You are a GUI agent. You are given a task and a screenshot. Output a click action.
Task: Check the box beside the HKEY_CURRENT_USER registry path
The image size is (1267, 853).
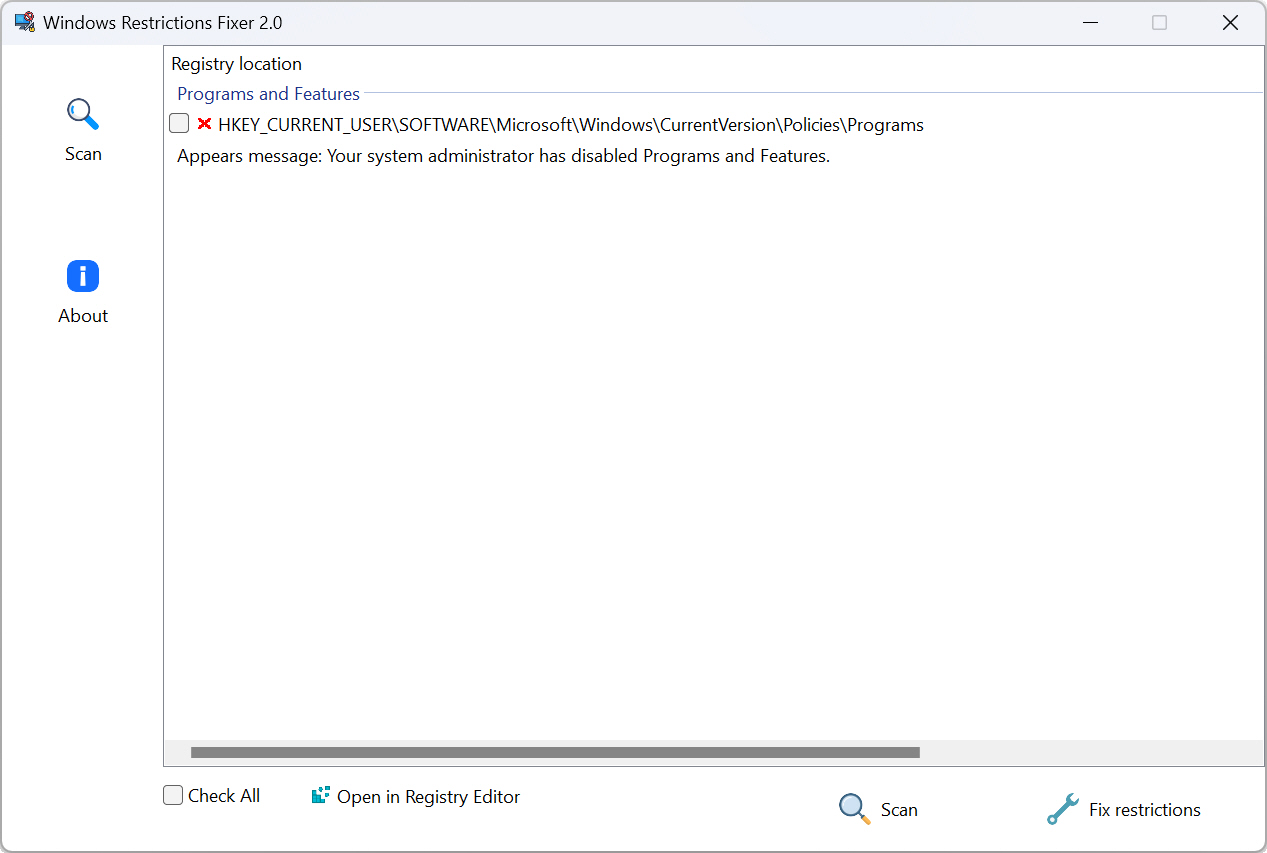(x=179, y=123)
